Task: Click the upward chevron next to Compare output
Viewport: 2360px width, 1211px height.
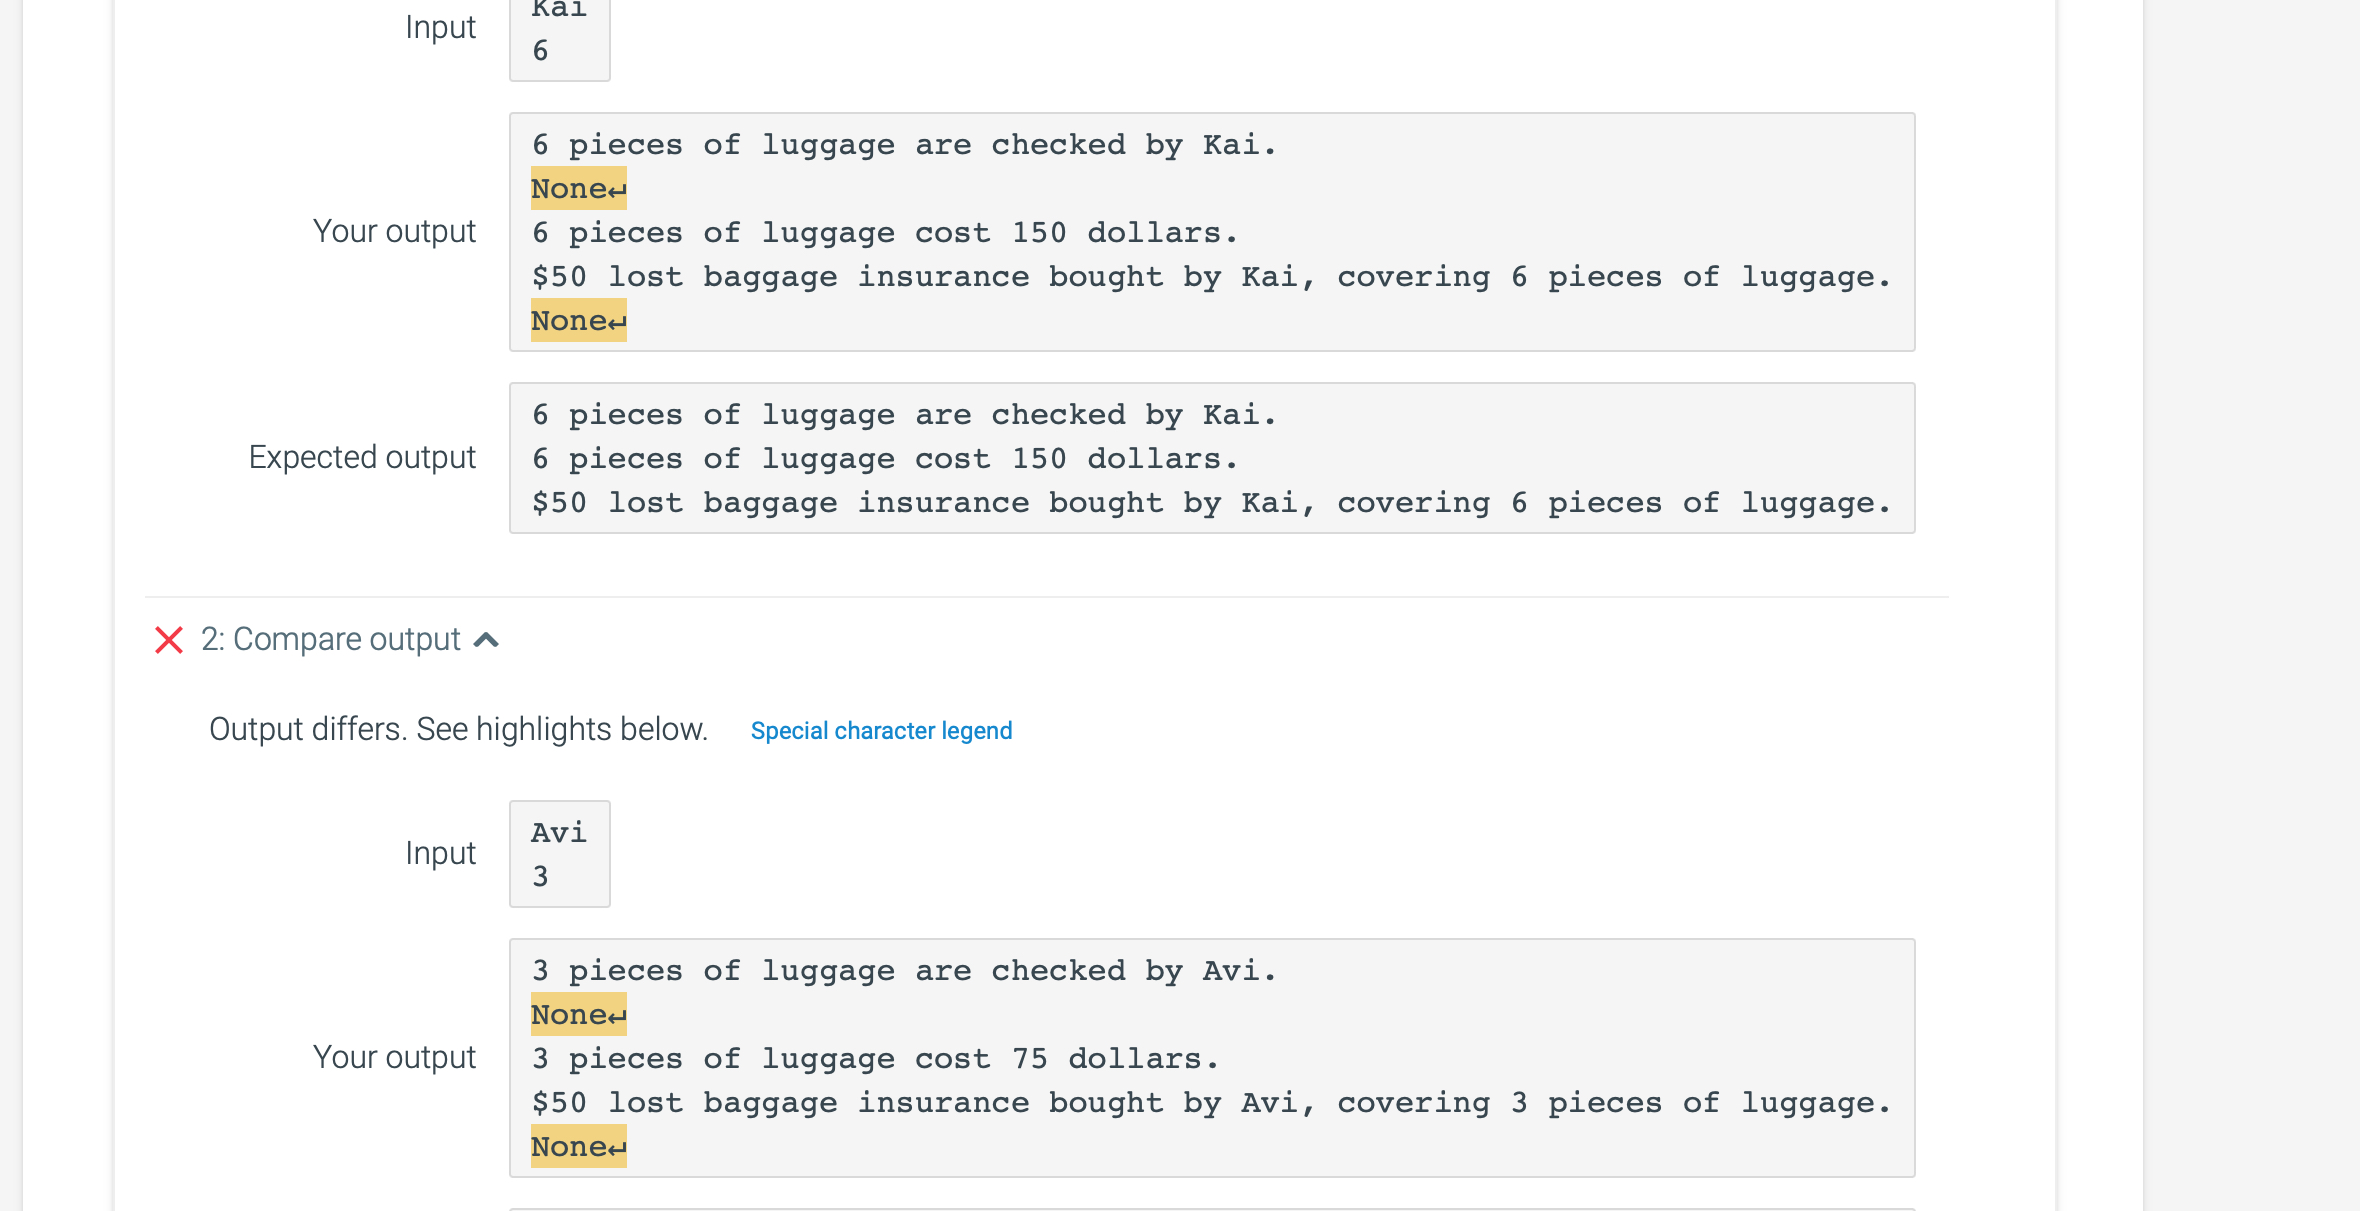Action: point(488,639)
